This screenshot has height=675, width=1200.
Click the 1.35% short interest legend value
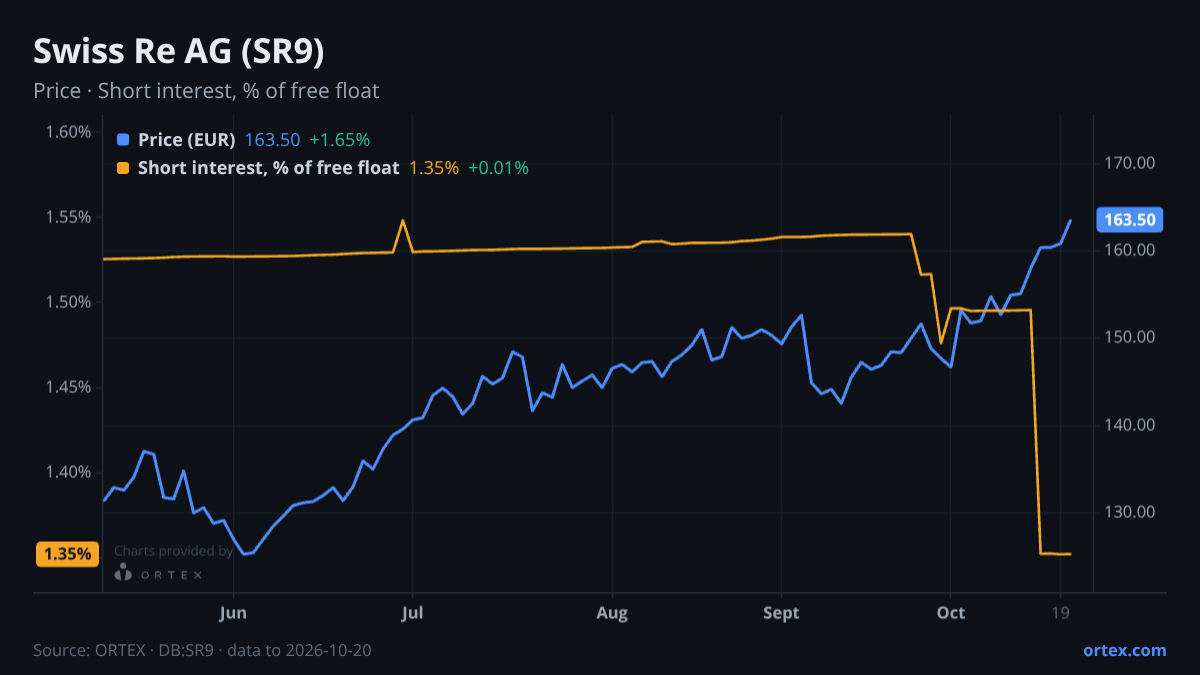pyautogui.click(x=434, y=168)
